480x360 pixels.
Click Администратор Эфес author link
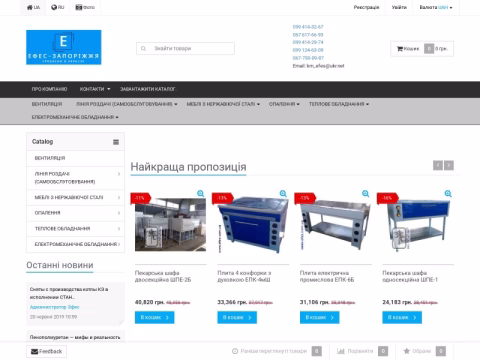(55, 307)
